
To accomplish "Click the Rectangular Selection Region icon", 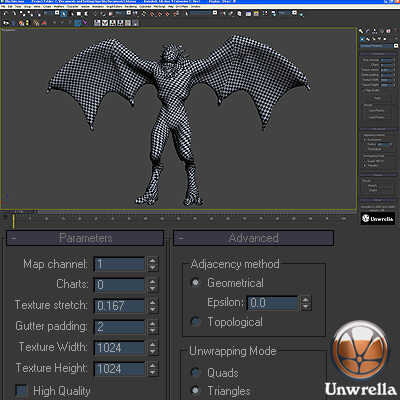I will click(x=79, y=14).
